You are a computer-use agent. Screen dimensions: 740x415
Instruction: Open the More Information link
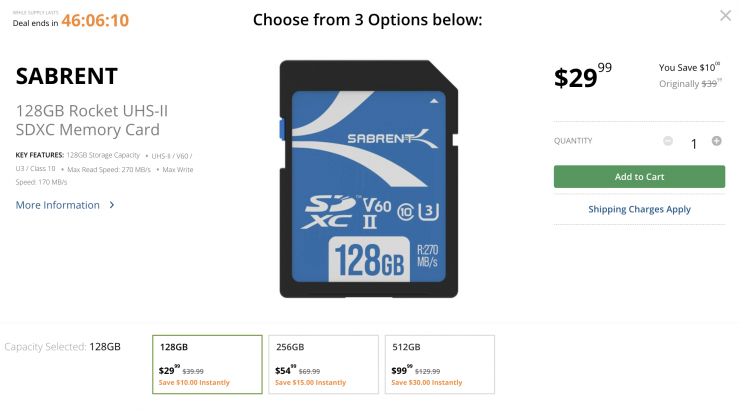58,205
